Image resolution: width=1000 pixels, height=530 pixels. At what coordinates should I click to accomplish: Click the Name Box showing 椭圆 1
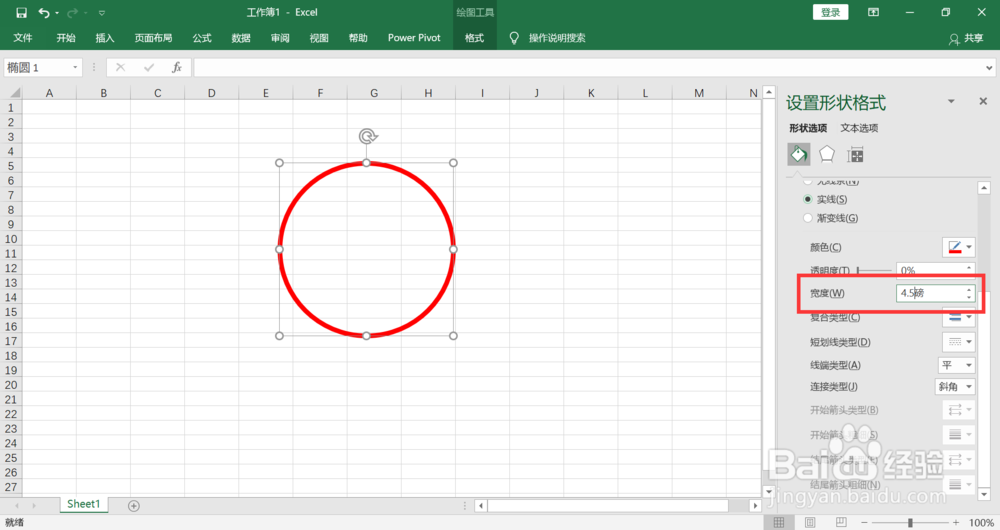[x=37, y=68]
